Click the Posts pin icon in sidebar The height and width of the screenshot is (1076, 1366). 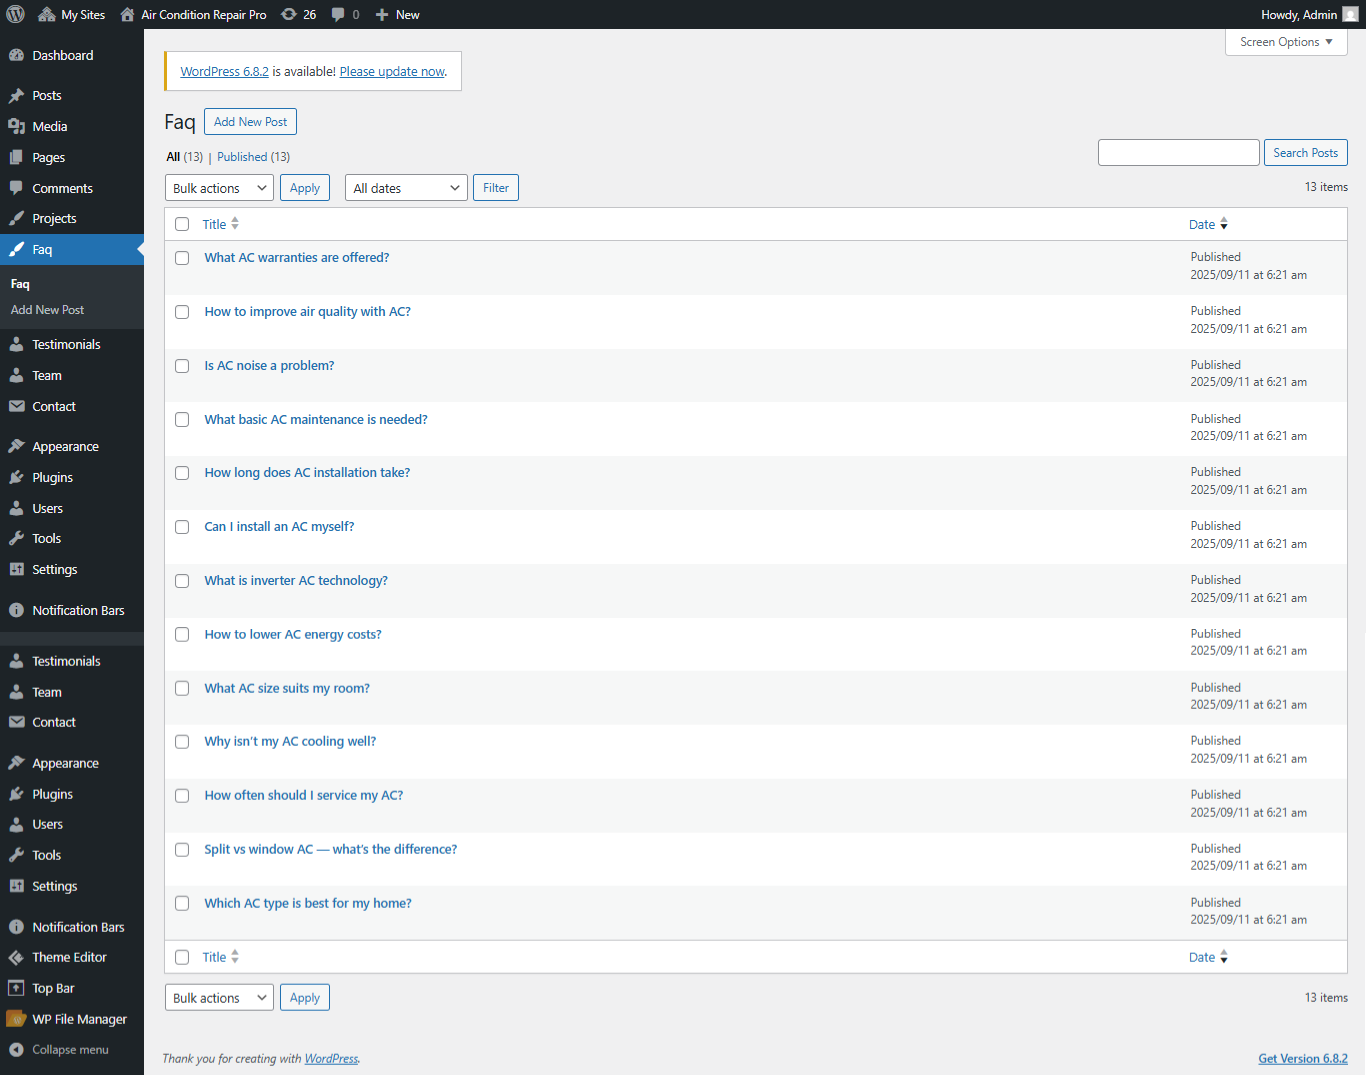point(16,96)
